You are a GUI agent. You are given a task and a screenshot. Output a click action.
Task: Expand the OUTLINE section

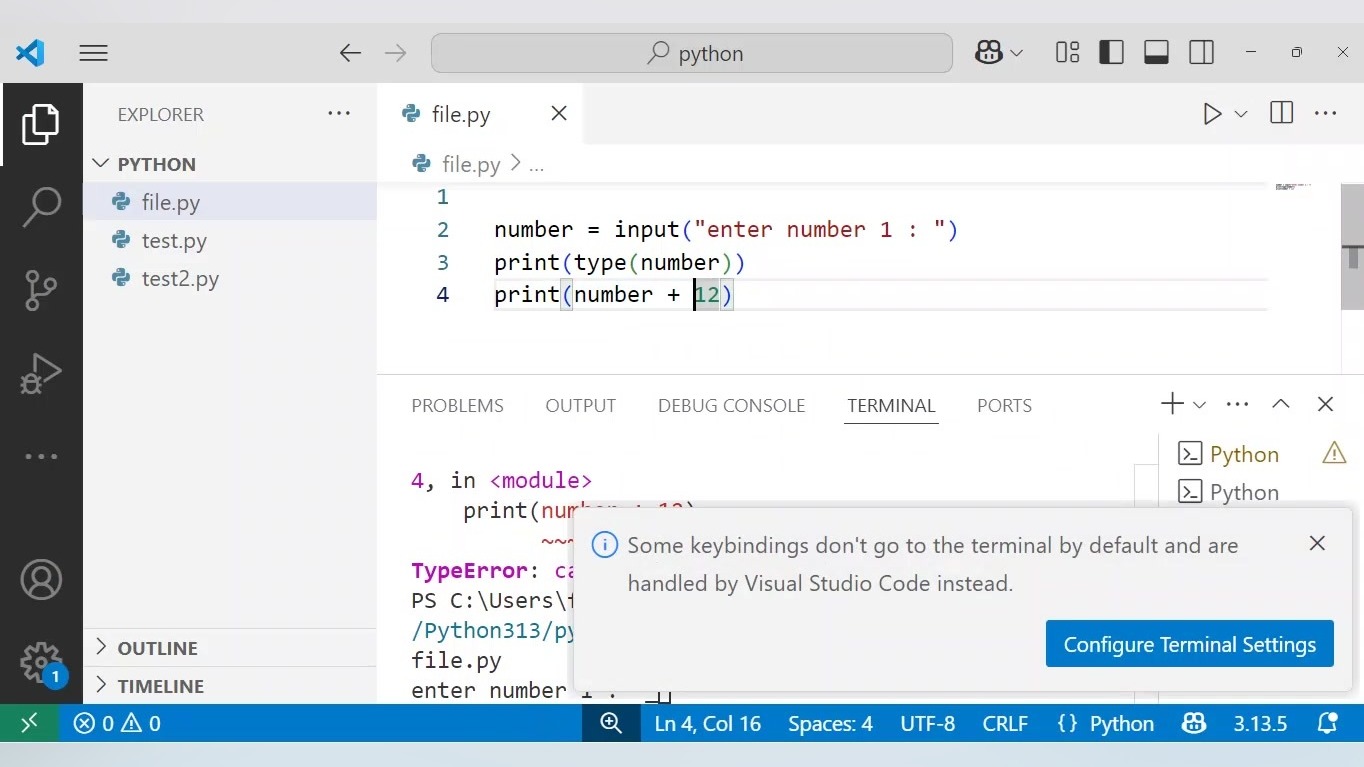tap(157, 648)
